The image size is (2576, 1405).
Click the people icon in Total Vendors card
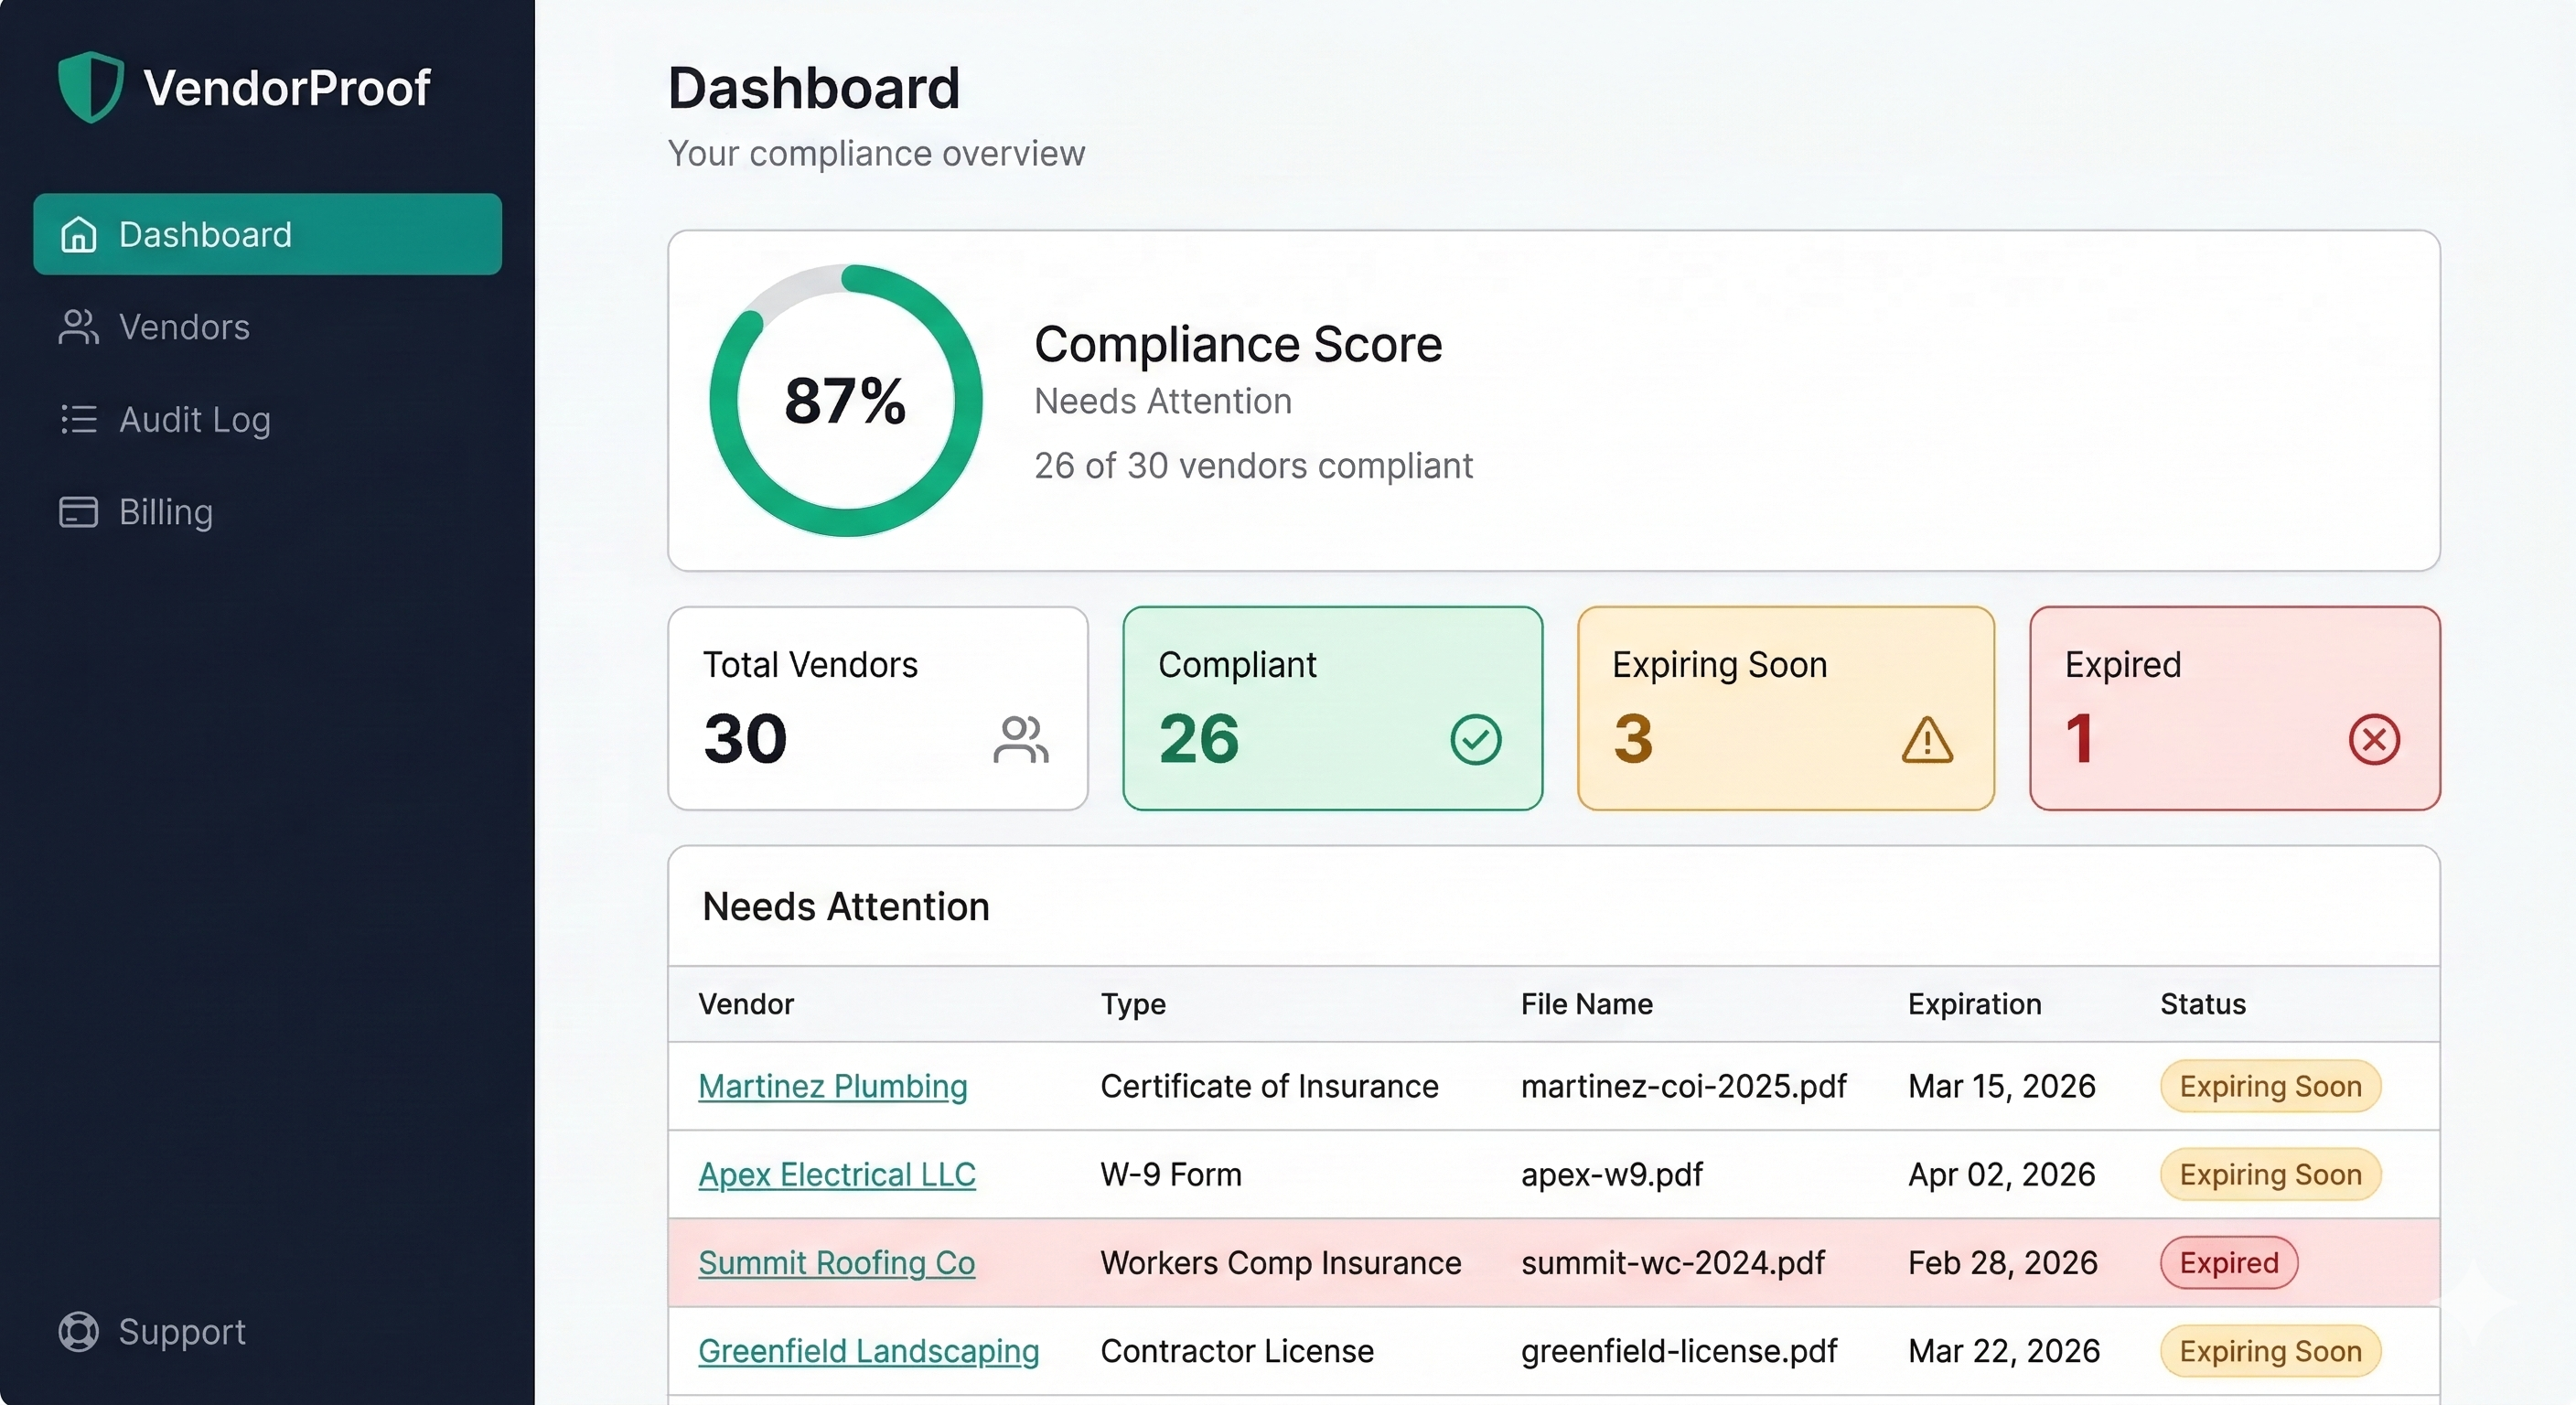1020,740
